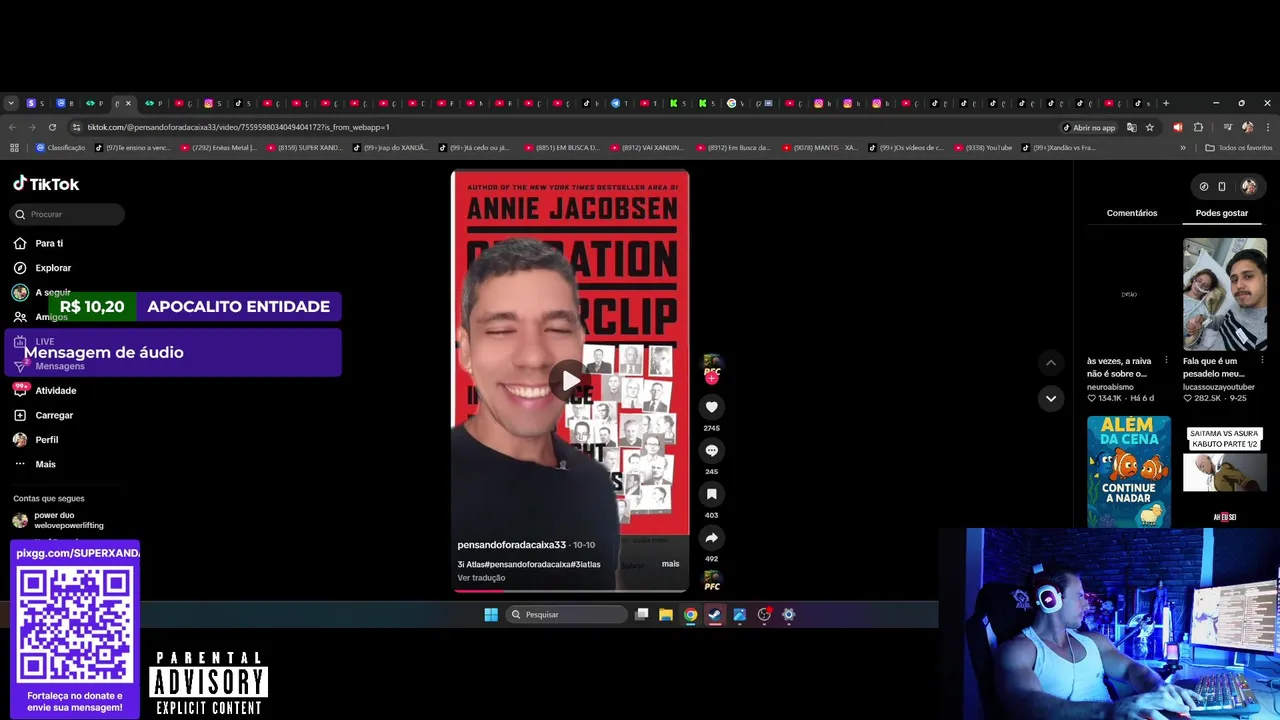Screen dimensions: 1280x720
Task: Click the site info icon by the URL
Action: coord(76,127)
